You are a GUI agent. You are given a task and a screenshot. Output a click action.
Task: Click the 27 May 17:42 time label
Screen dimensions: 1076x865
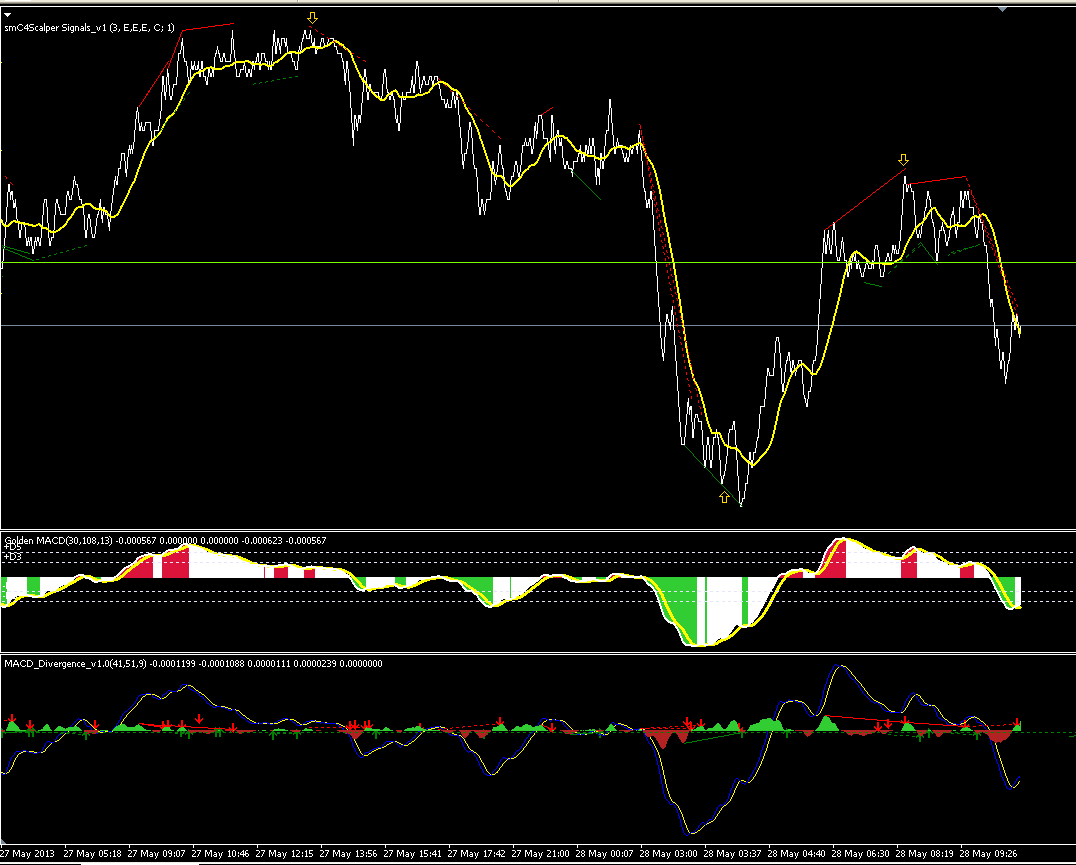click(x=476, y=853)
